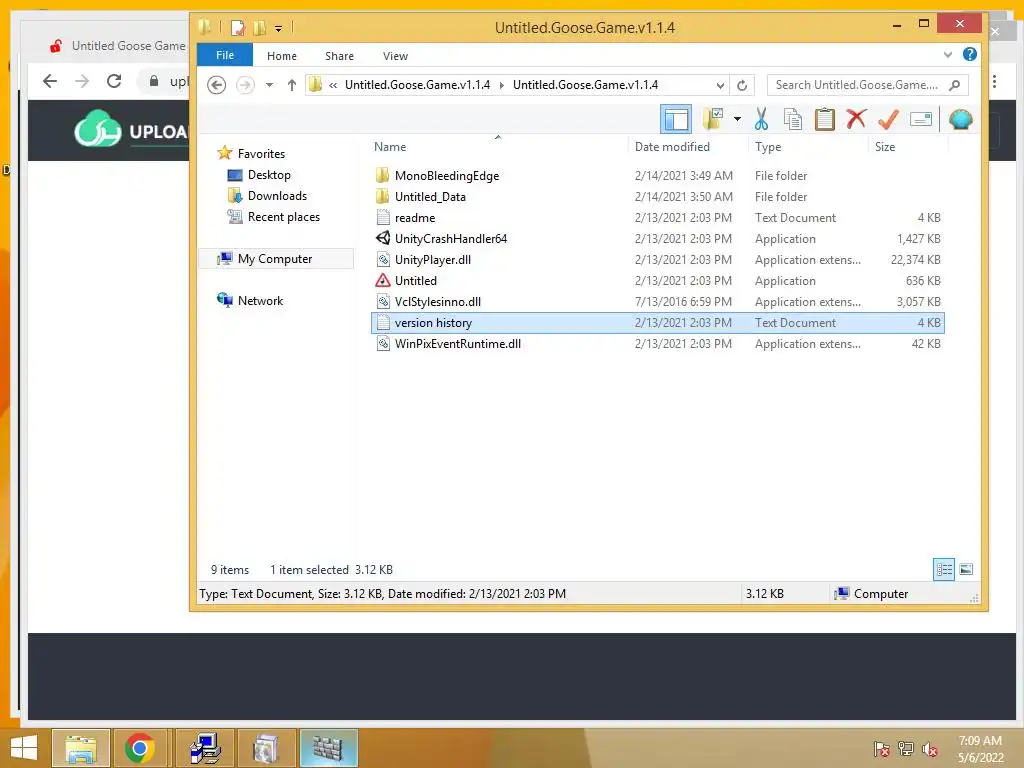
Task: Select the readme text document
Action: (415, 217)
